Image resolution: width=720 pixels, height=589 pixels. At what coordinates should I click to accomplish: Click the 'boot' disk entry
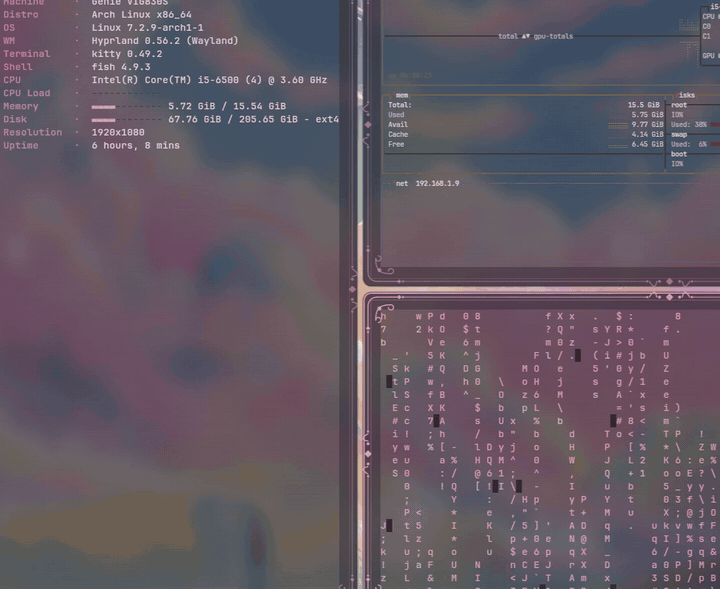(679, 154)
